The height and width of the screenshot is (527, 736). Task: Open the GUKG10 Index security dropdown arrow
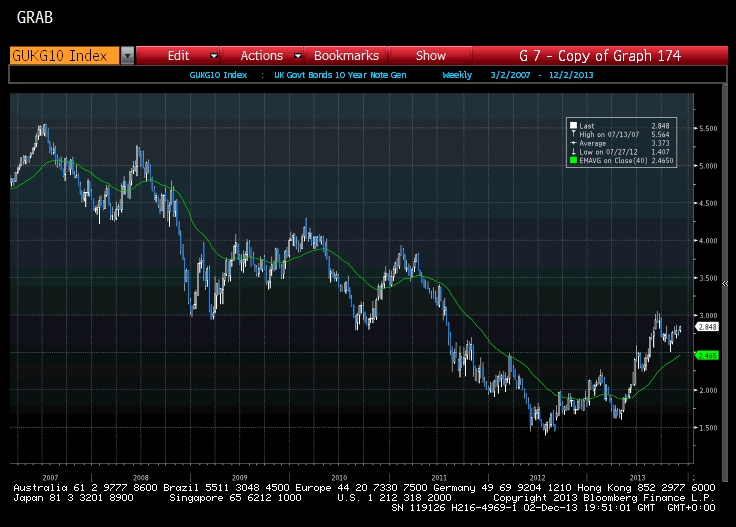click(x=127, y=56)
